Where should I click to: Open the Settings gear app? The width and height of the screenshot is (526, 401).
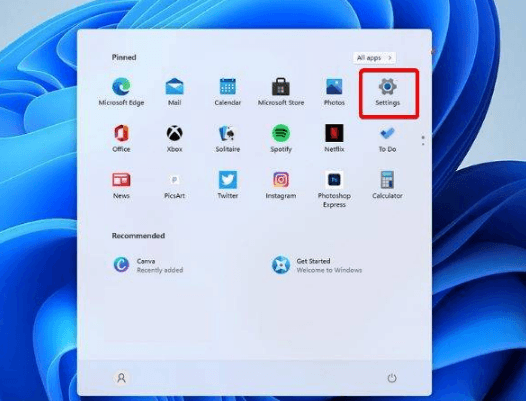387,92
